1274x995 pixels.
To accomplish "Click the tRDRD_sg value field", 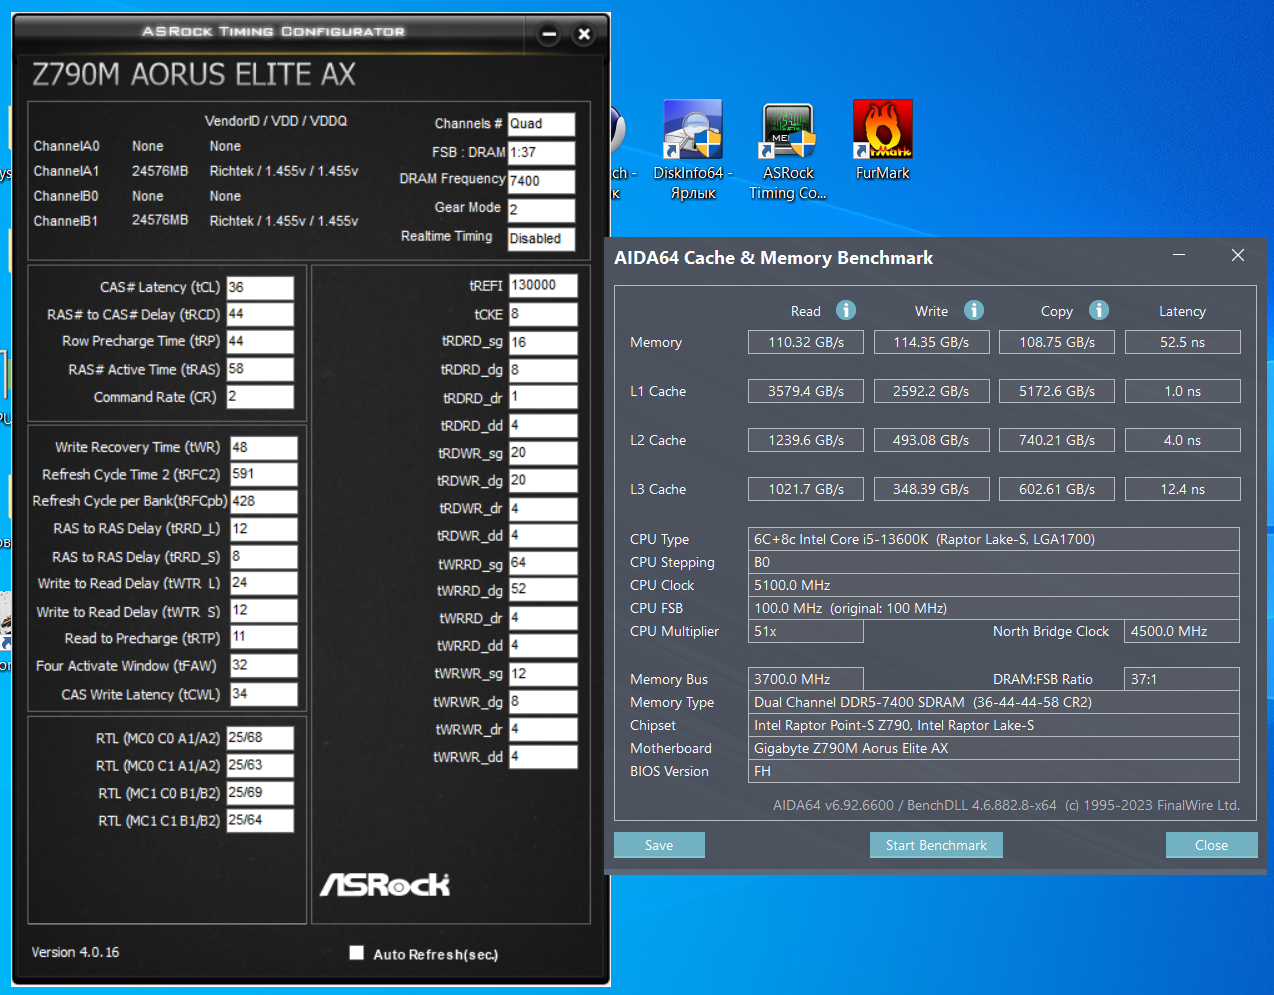I will point(543,343).
